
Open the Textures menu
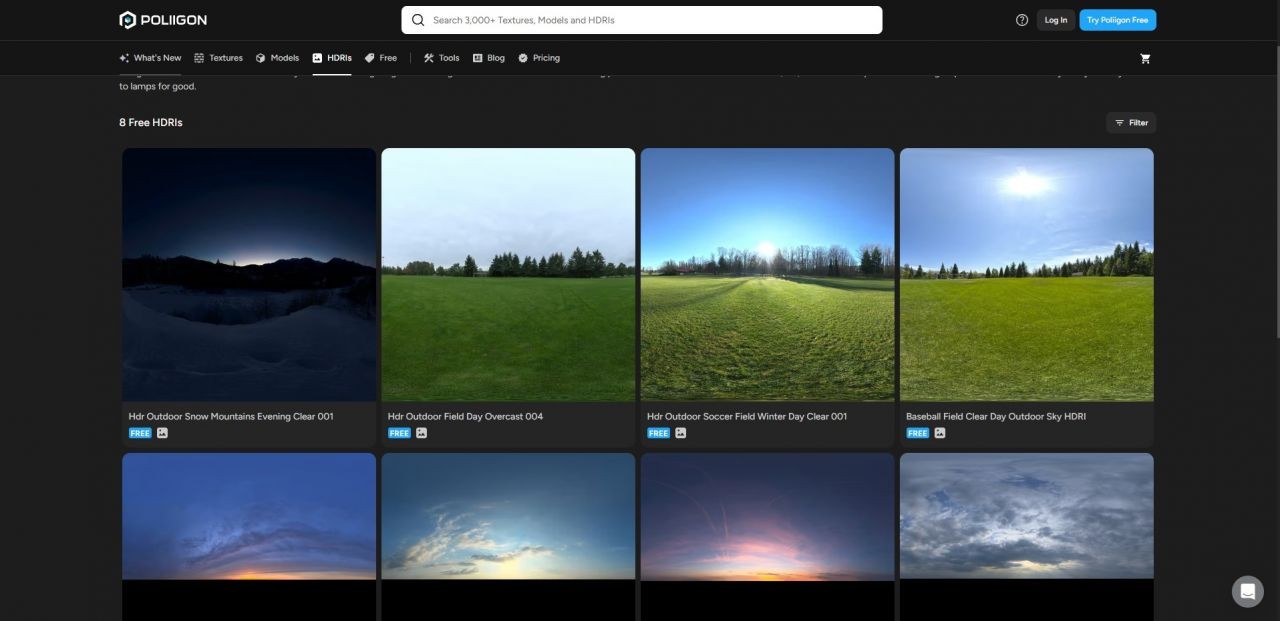[x=218, y=58]
